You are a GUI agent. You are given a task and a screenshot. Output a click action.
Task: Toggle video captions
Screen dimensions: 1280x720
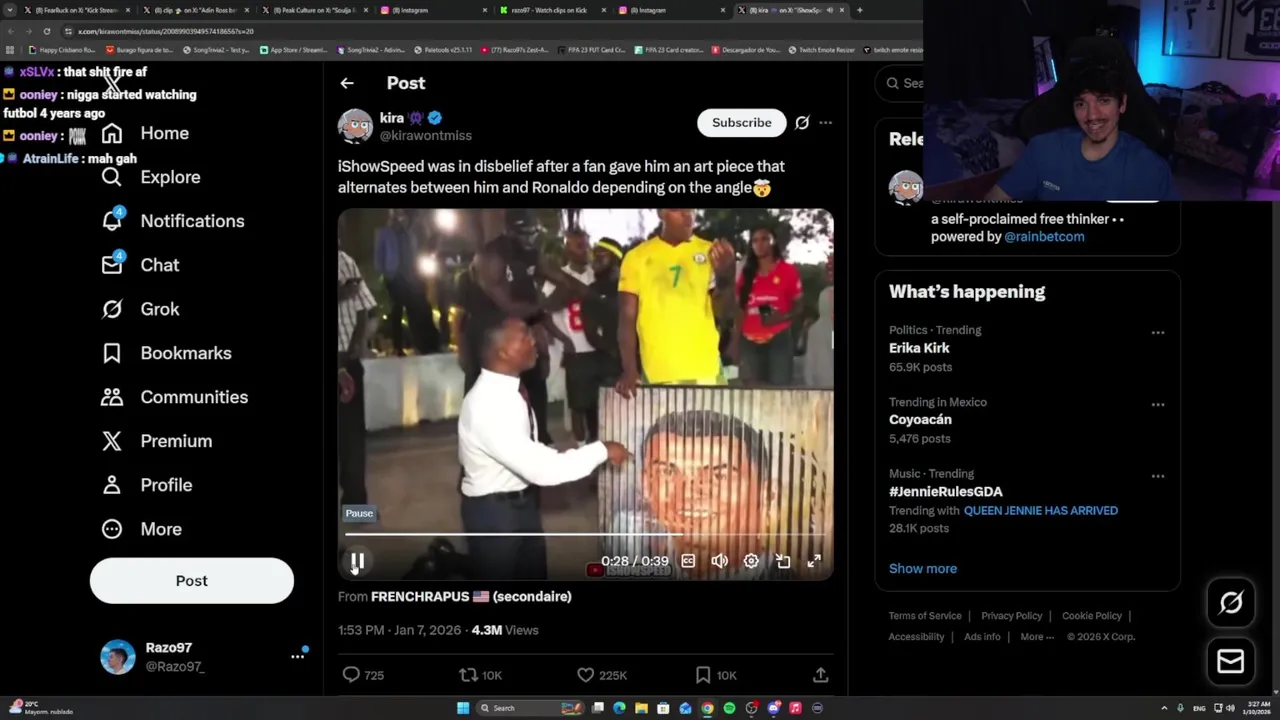tap(688, 561)
